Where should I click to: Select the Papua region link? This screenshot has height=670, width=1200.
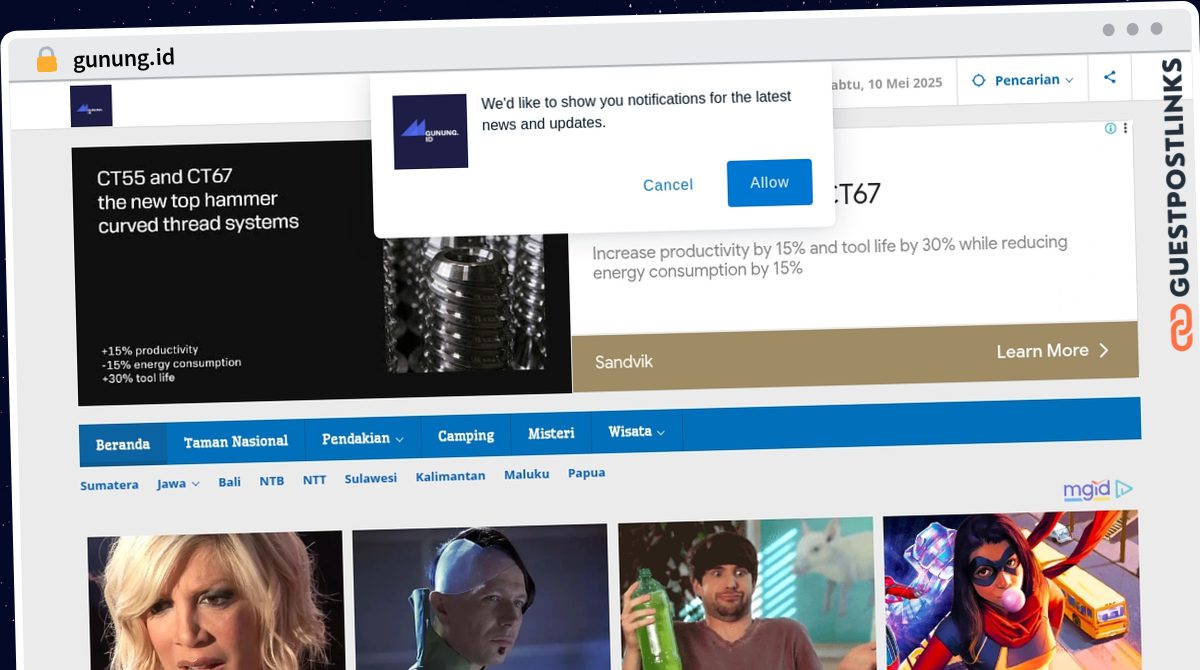(x=586, y=473)
